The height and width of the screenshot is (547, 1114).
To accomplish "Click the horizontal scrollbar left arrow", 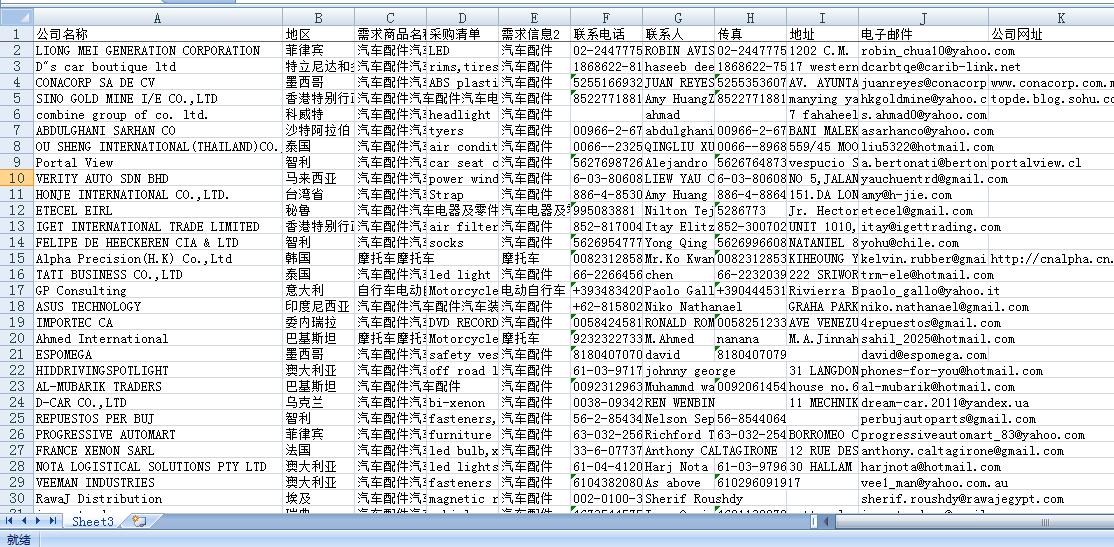I will point(828,521).
